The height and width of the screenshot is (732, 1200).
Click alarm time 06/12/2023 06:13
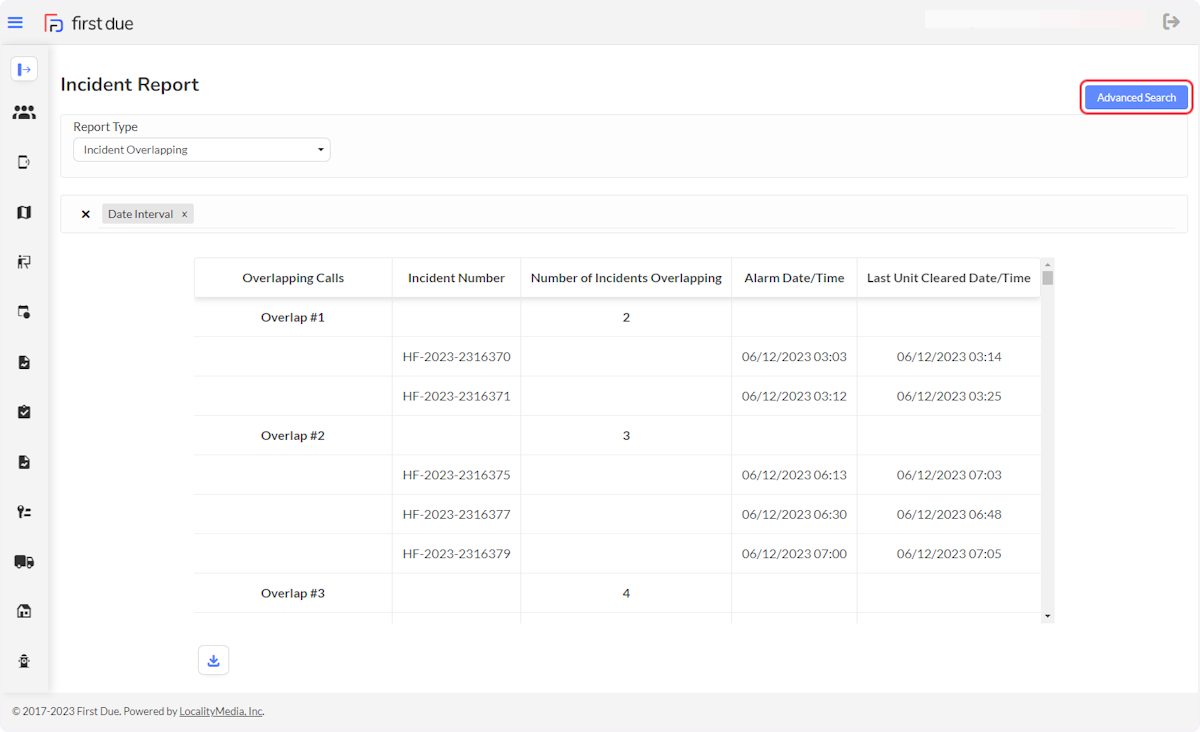coord(794,475)
